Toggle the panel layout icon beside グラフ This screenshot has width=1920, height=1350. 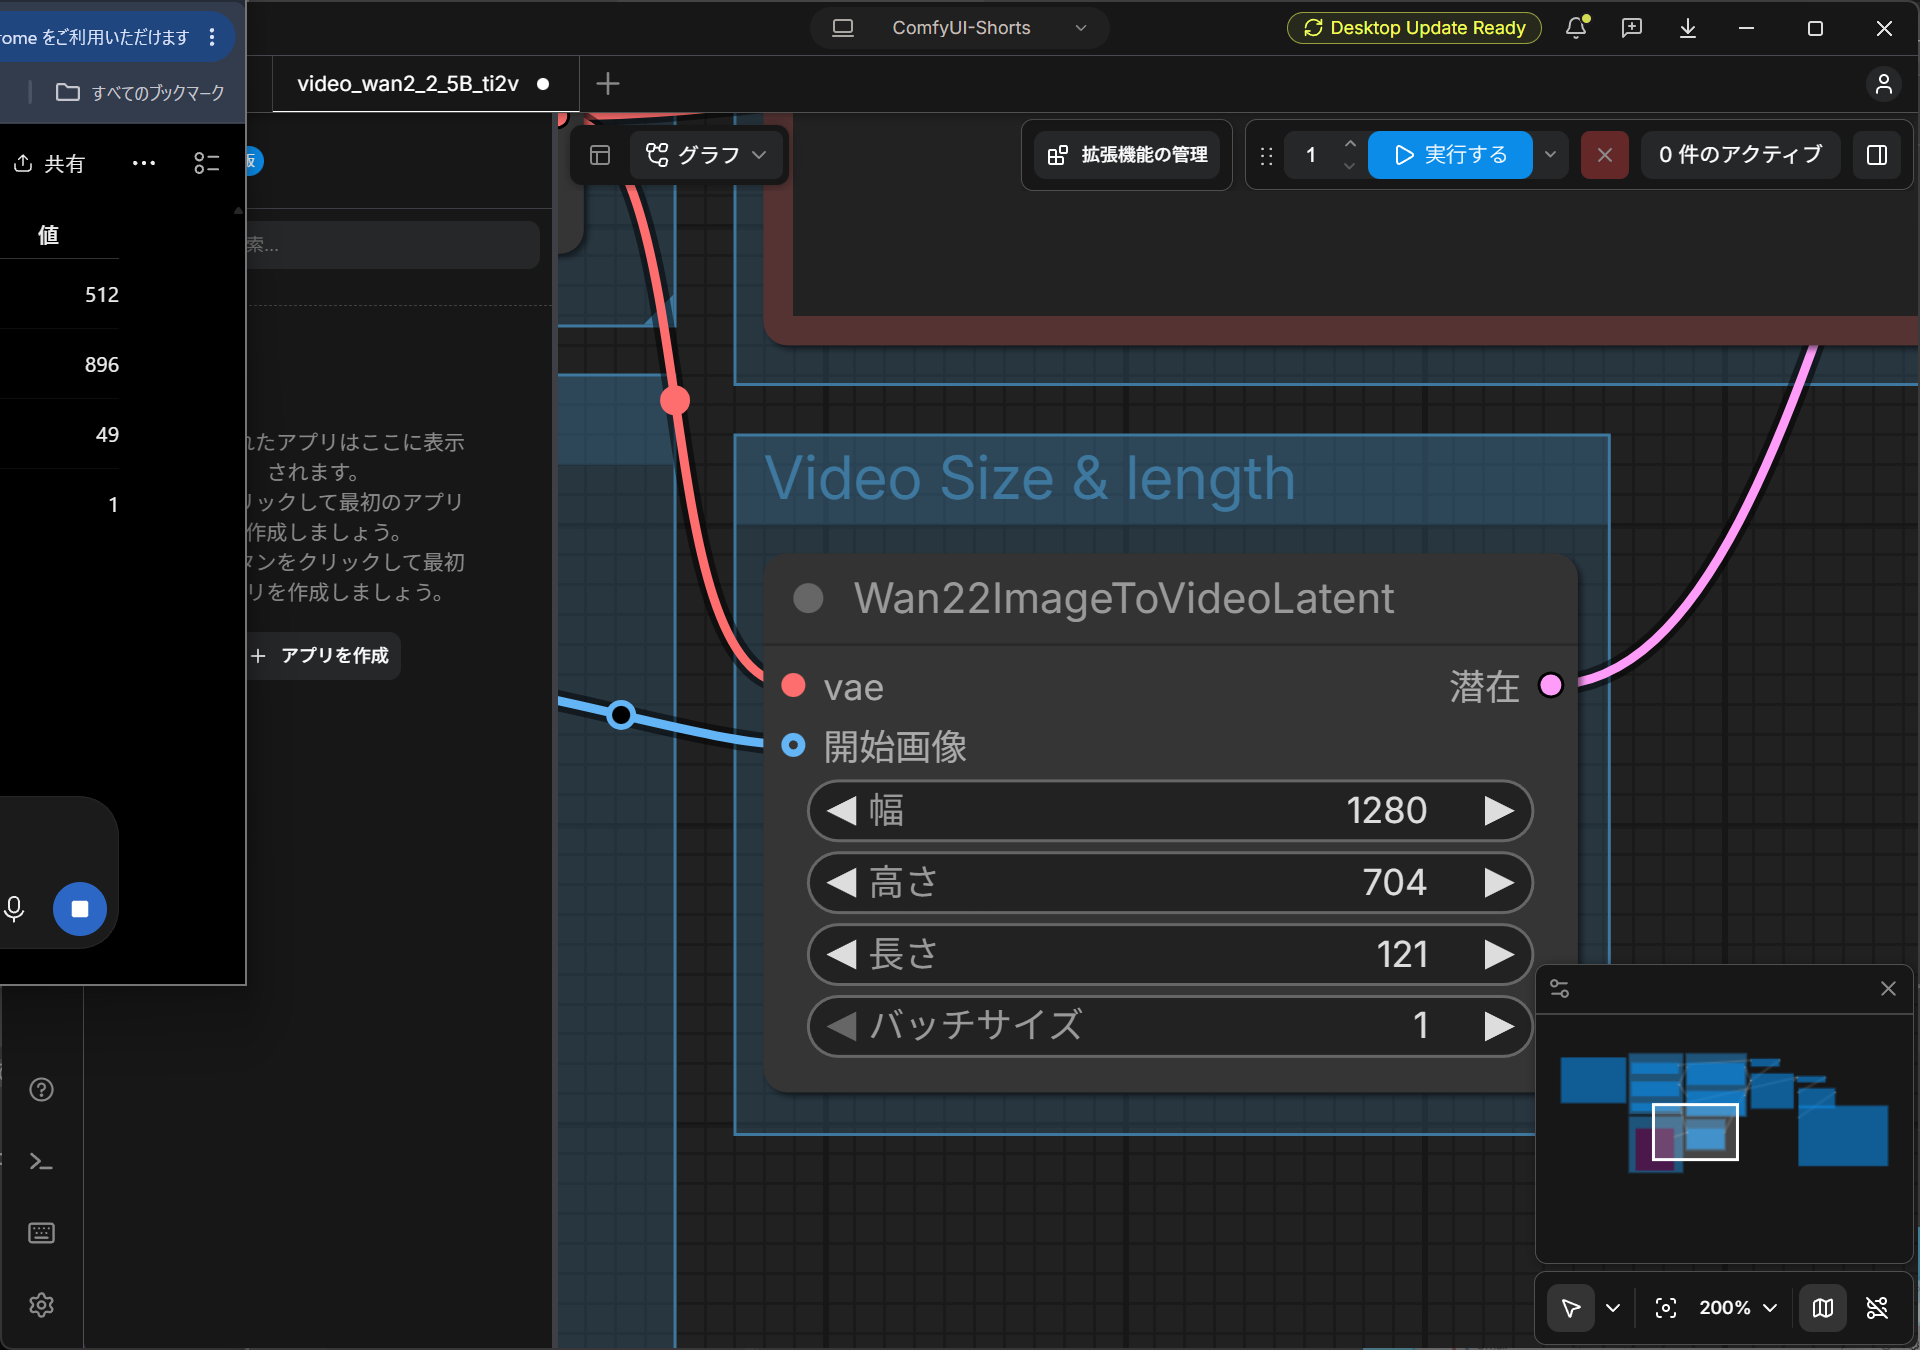600,155
